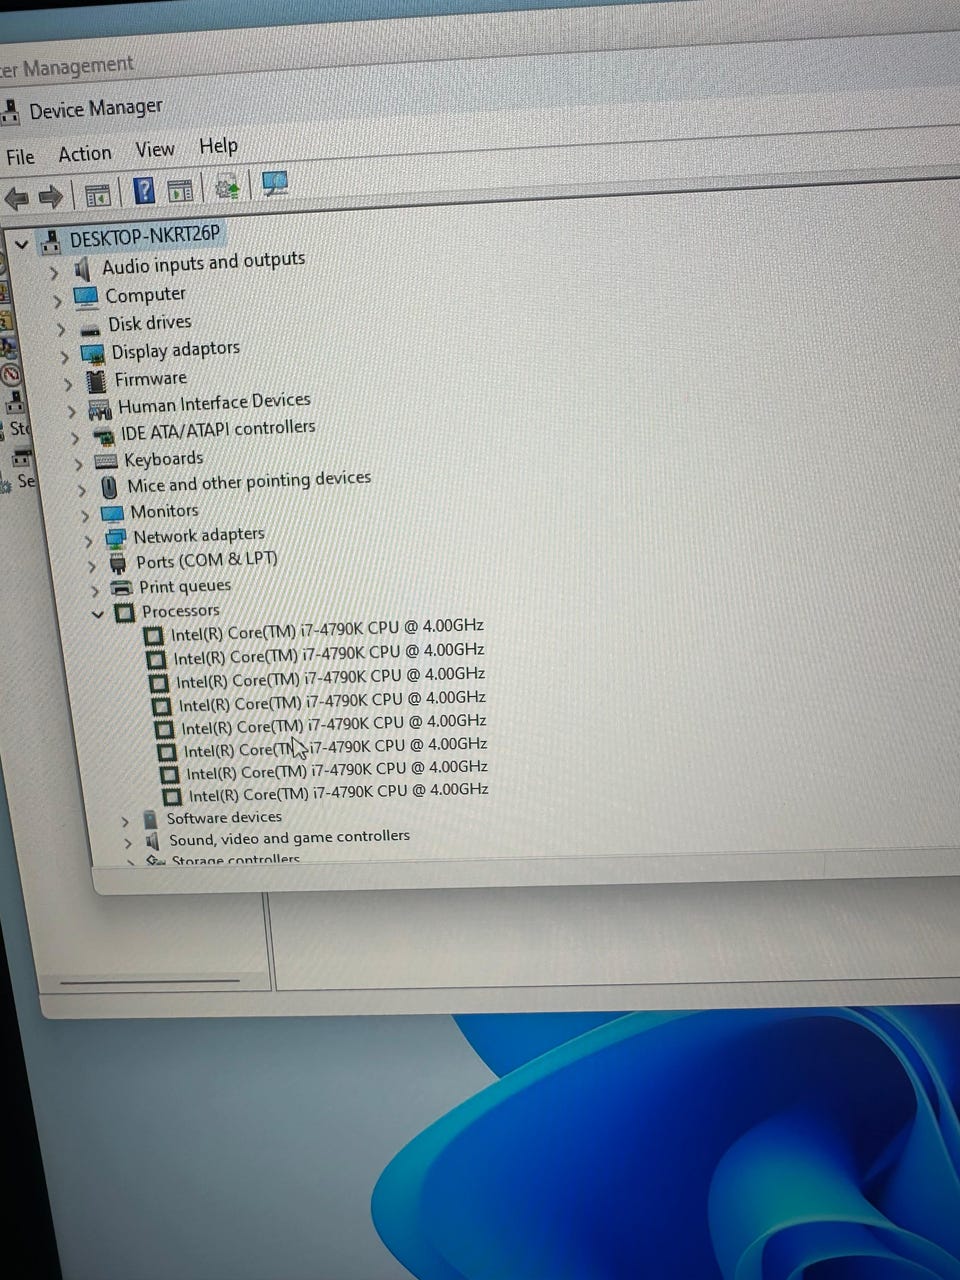Select the Monitors category icon
This screenshot has width=960, height=1280.
pos(112,513)
